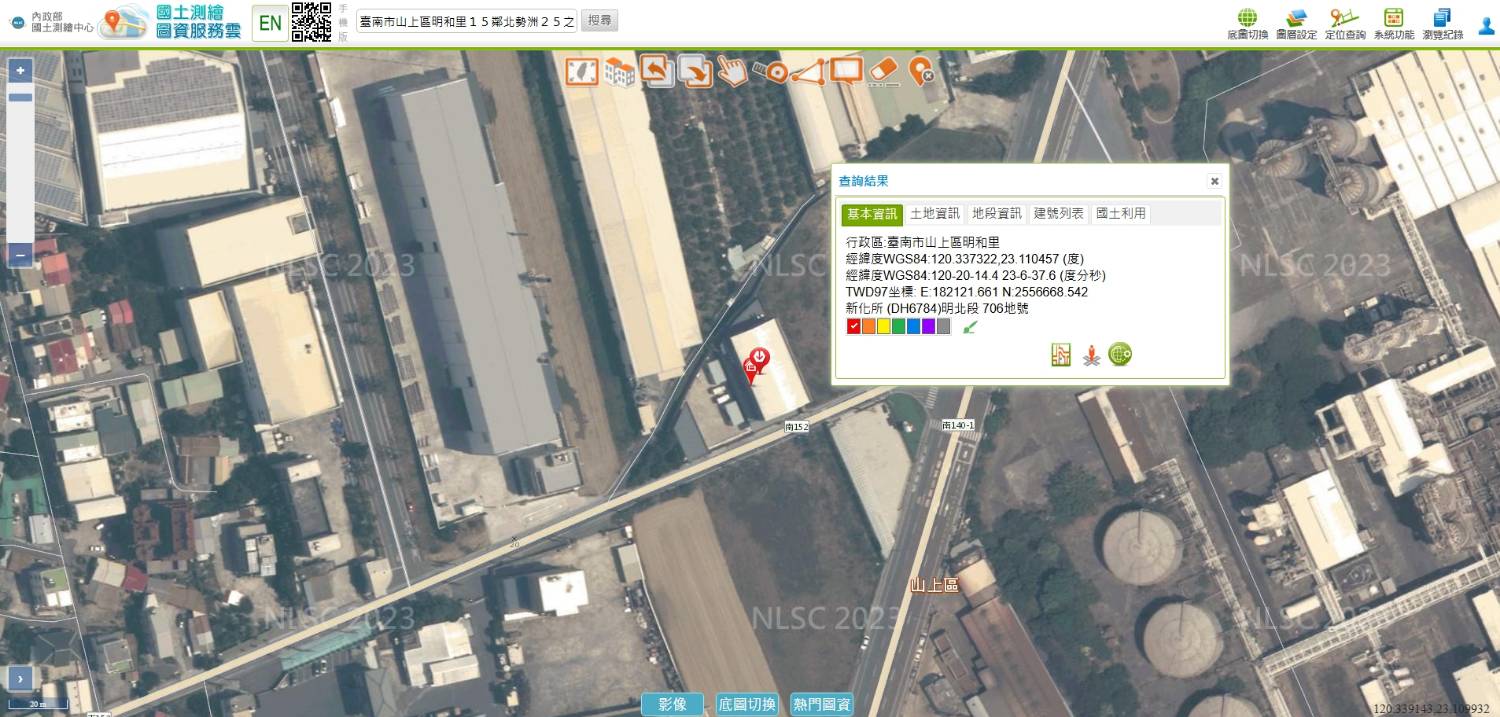Image resolution: width=1500 pixels, height=717 pixels.
Task: Pick the blue color swatch
Action: click(913, 326)
